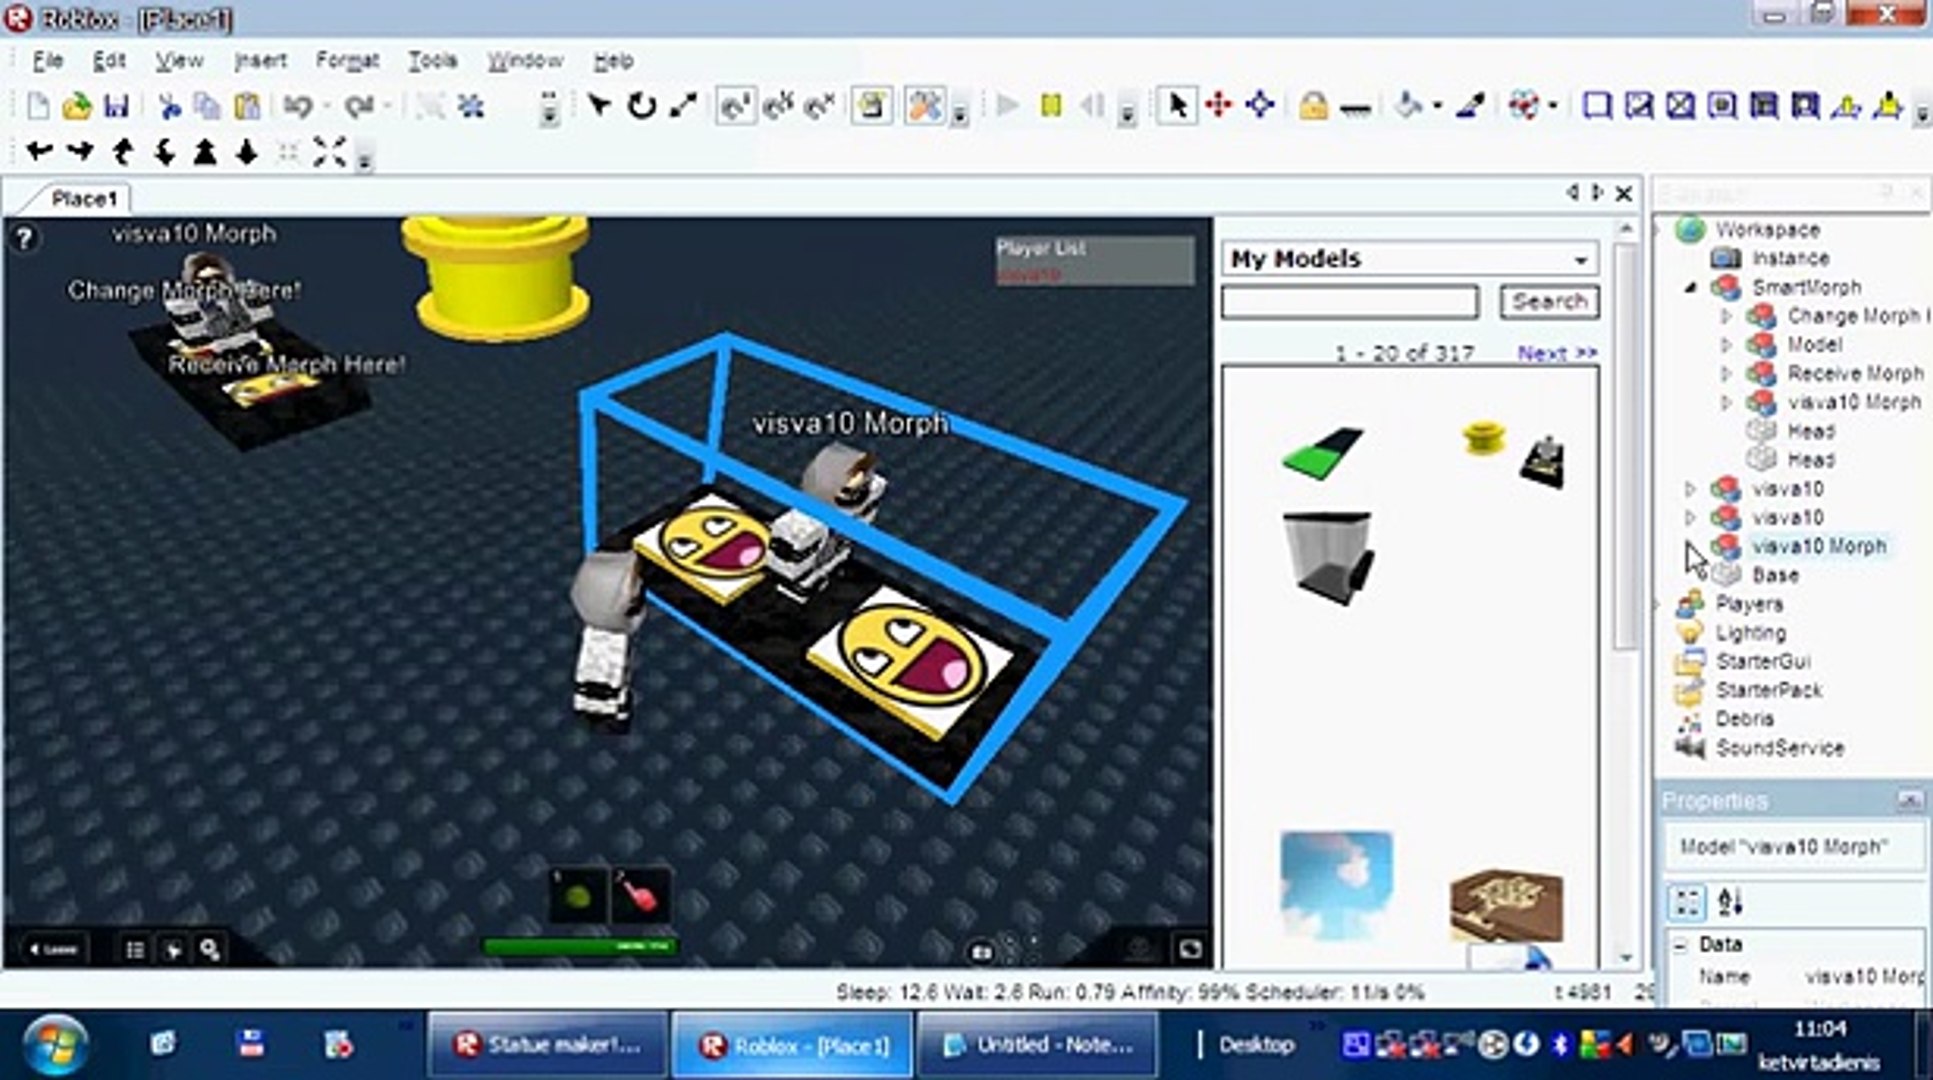Click the zoom extents crossed-arrows icon

tap(329, 153)
